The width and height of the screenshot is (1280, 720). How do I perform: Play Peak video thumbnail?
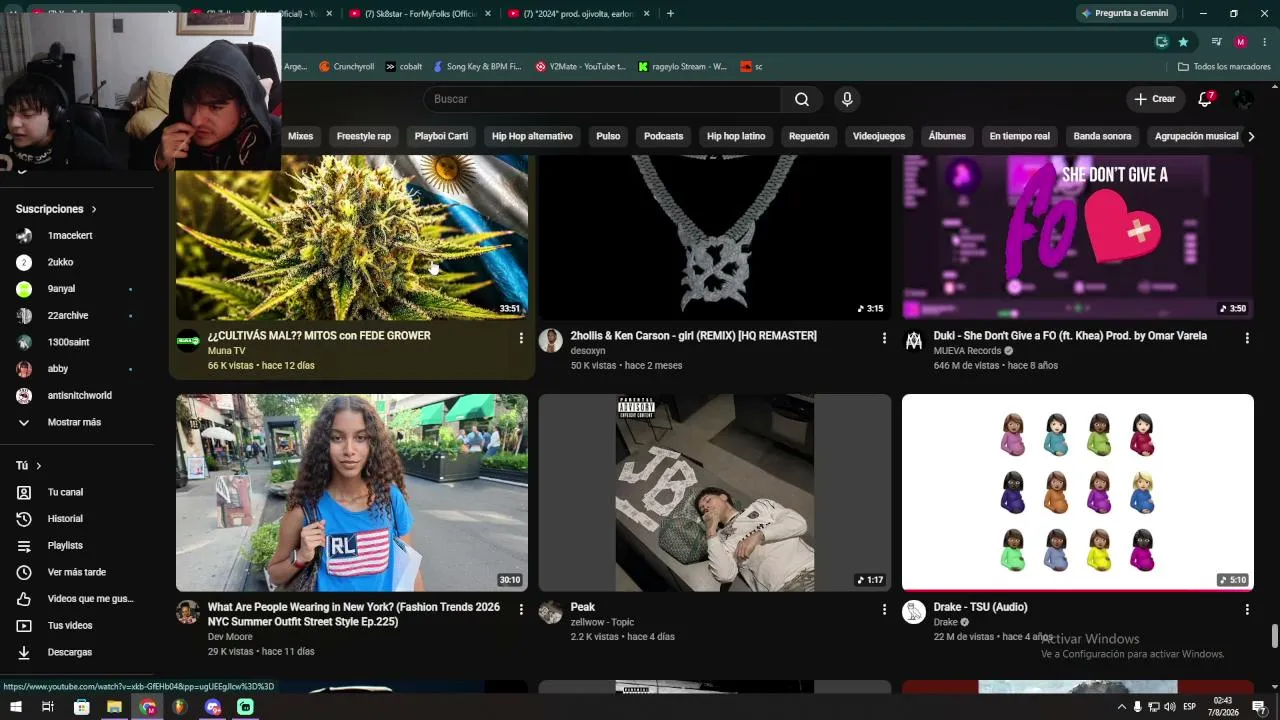pos(715,493)
